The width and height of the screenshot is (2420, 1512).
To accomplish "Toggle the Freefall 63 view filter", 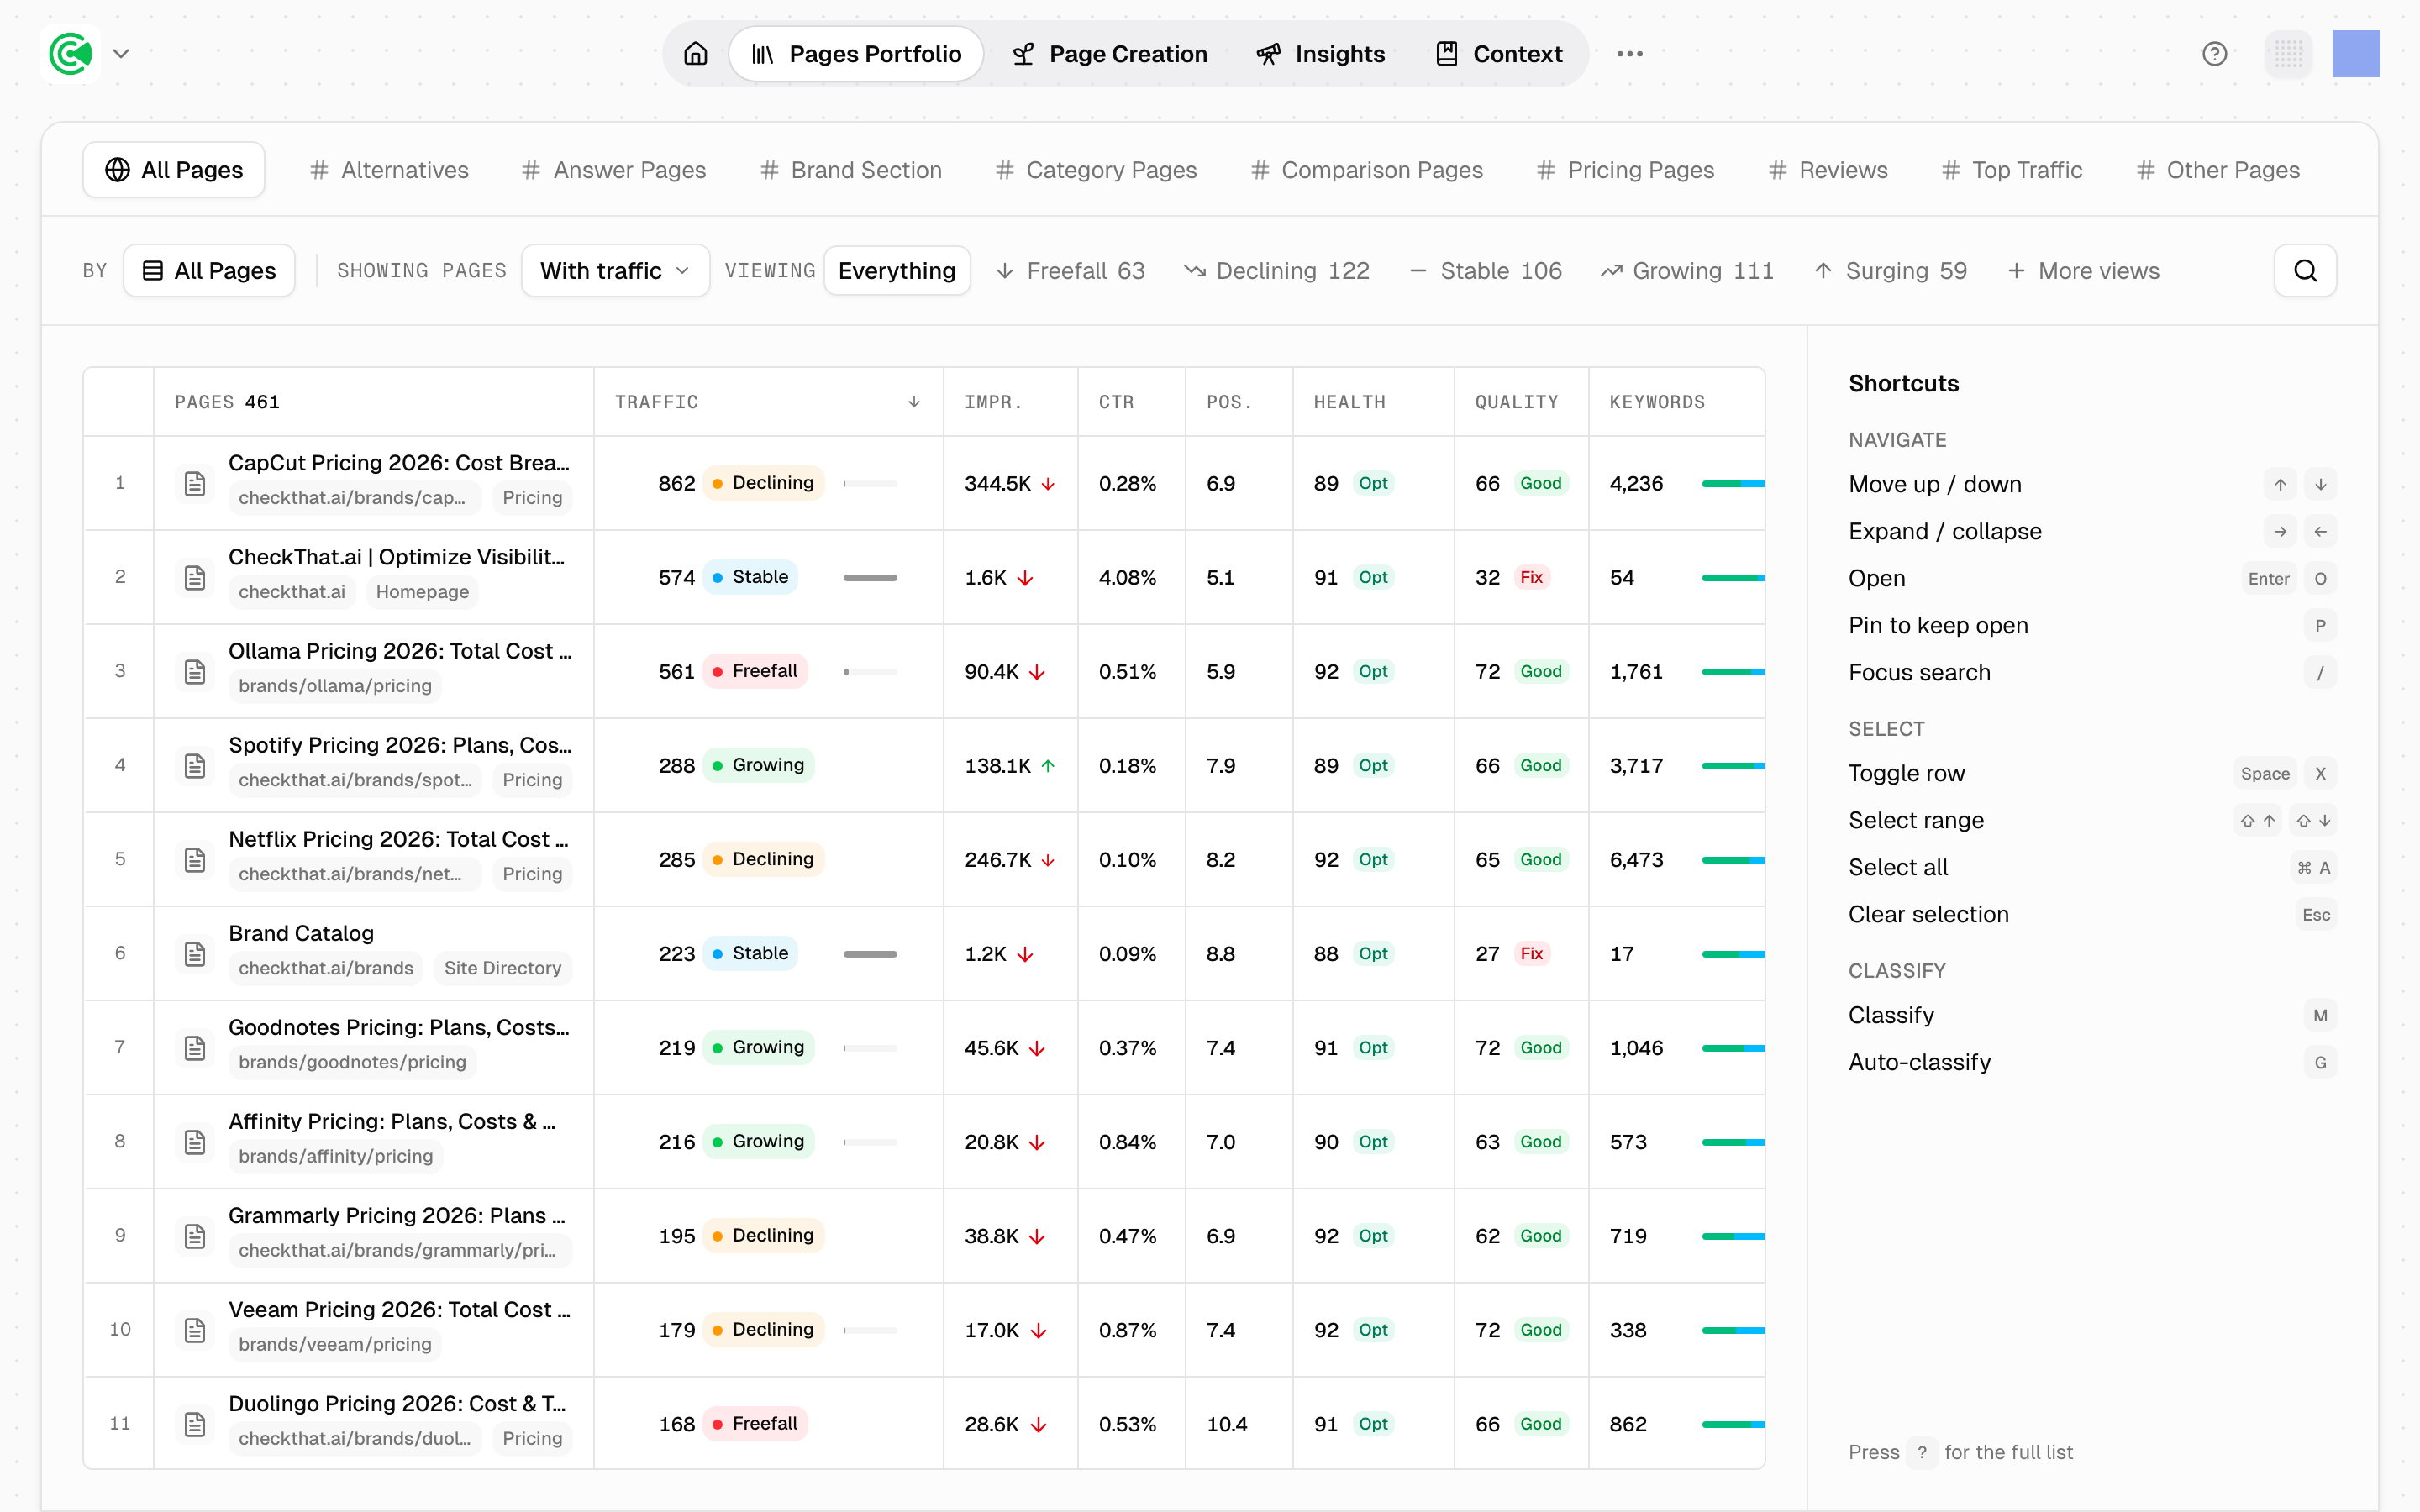I will click(1071, 271).
